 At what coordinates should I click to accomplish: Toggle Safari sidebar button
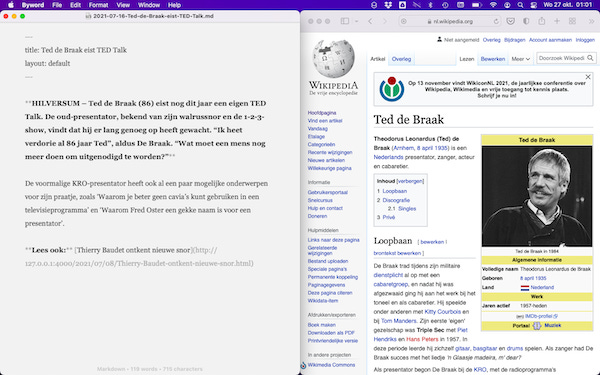point(345,21)
